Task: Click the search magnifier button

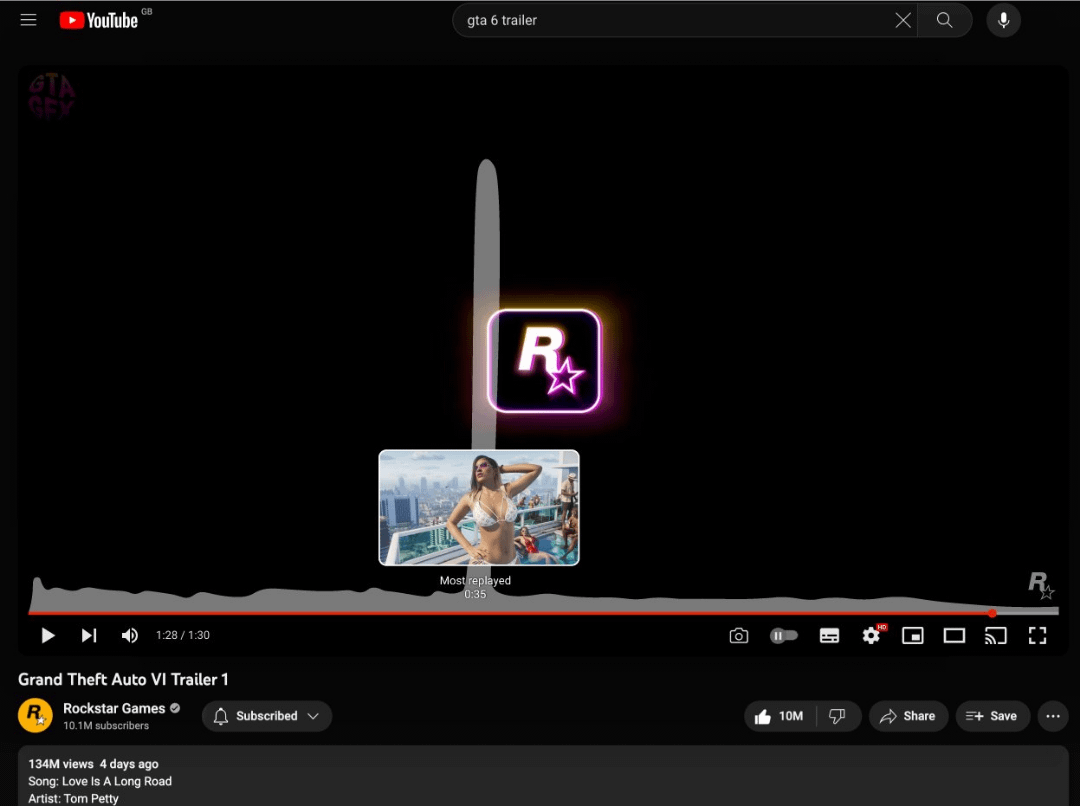Action: click(x=944, y=20)
